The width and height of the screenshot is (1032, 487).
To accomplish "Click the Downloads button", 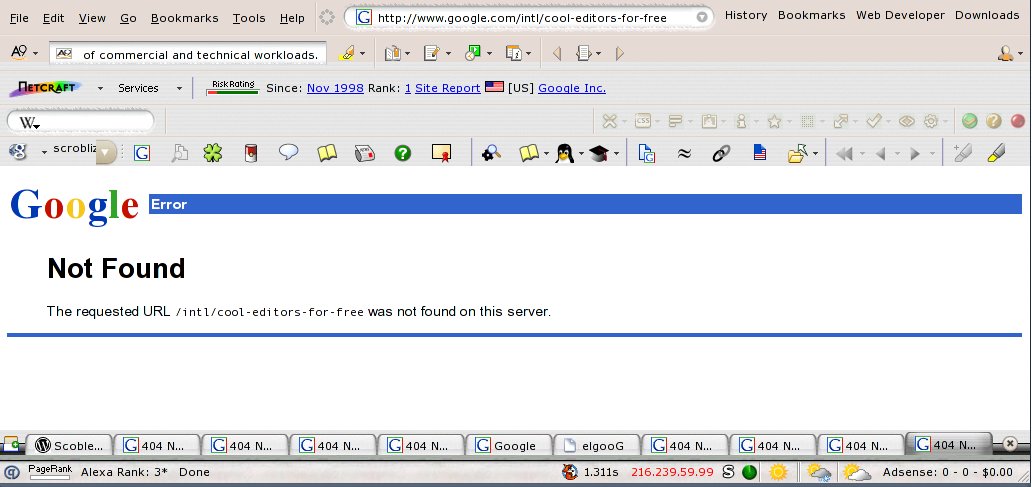I will (987, 15).
